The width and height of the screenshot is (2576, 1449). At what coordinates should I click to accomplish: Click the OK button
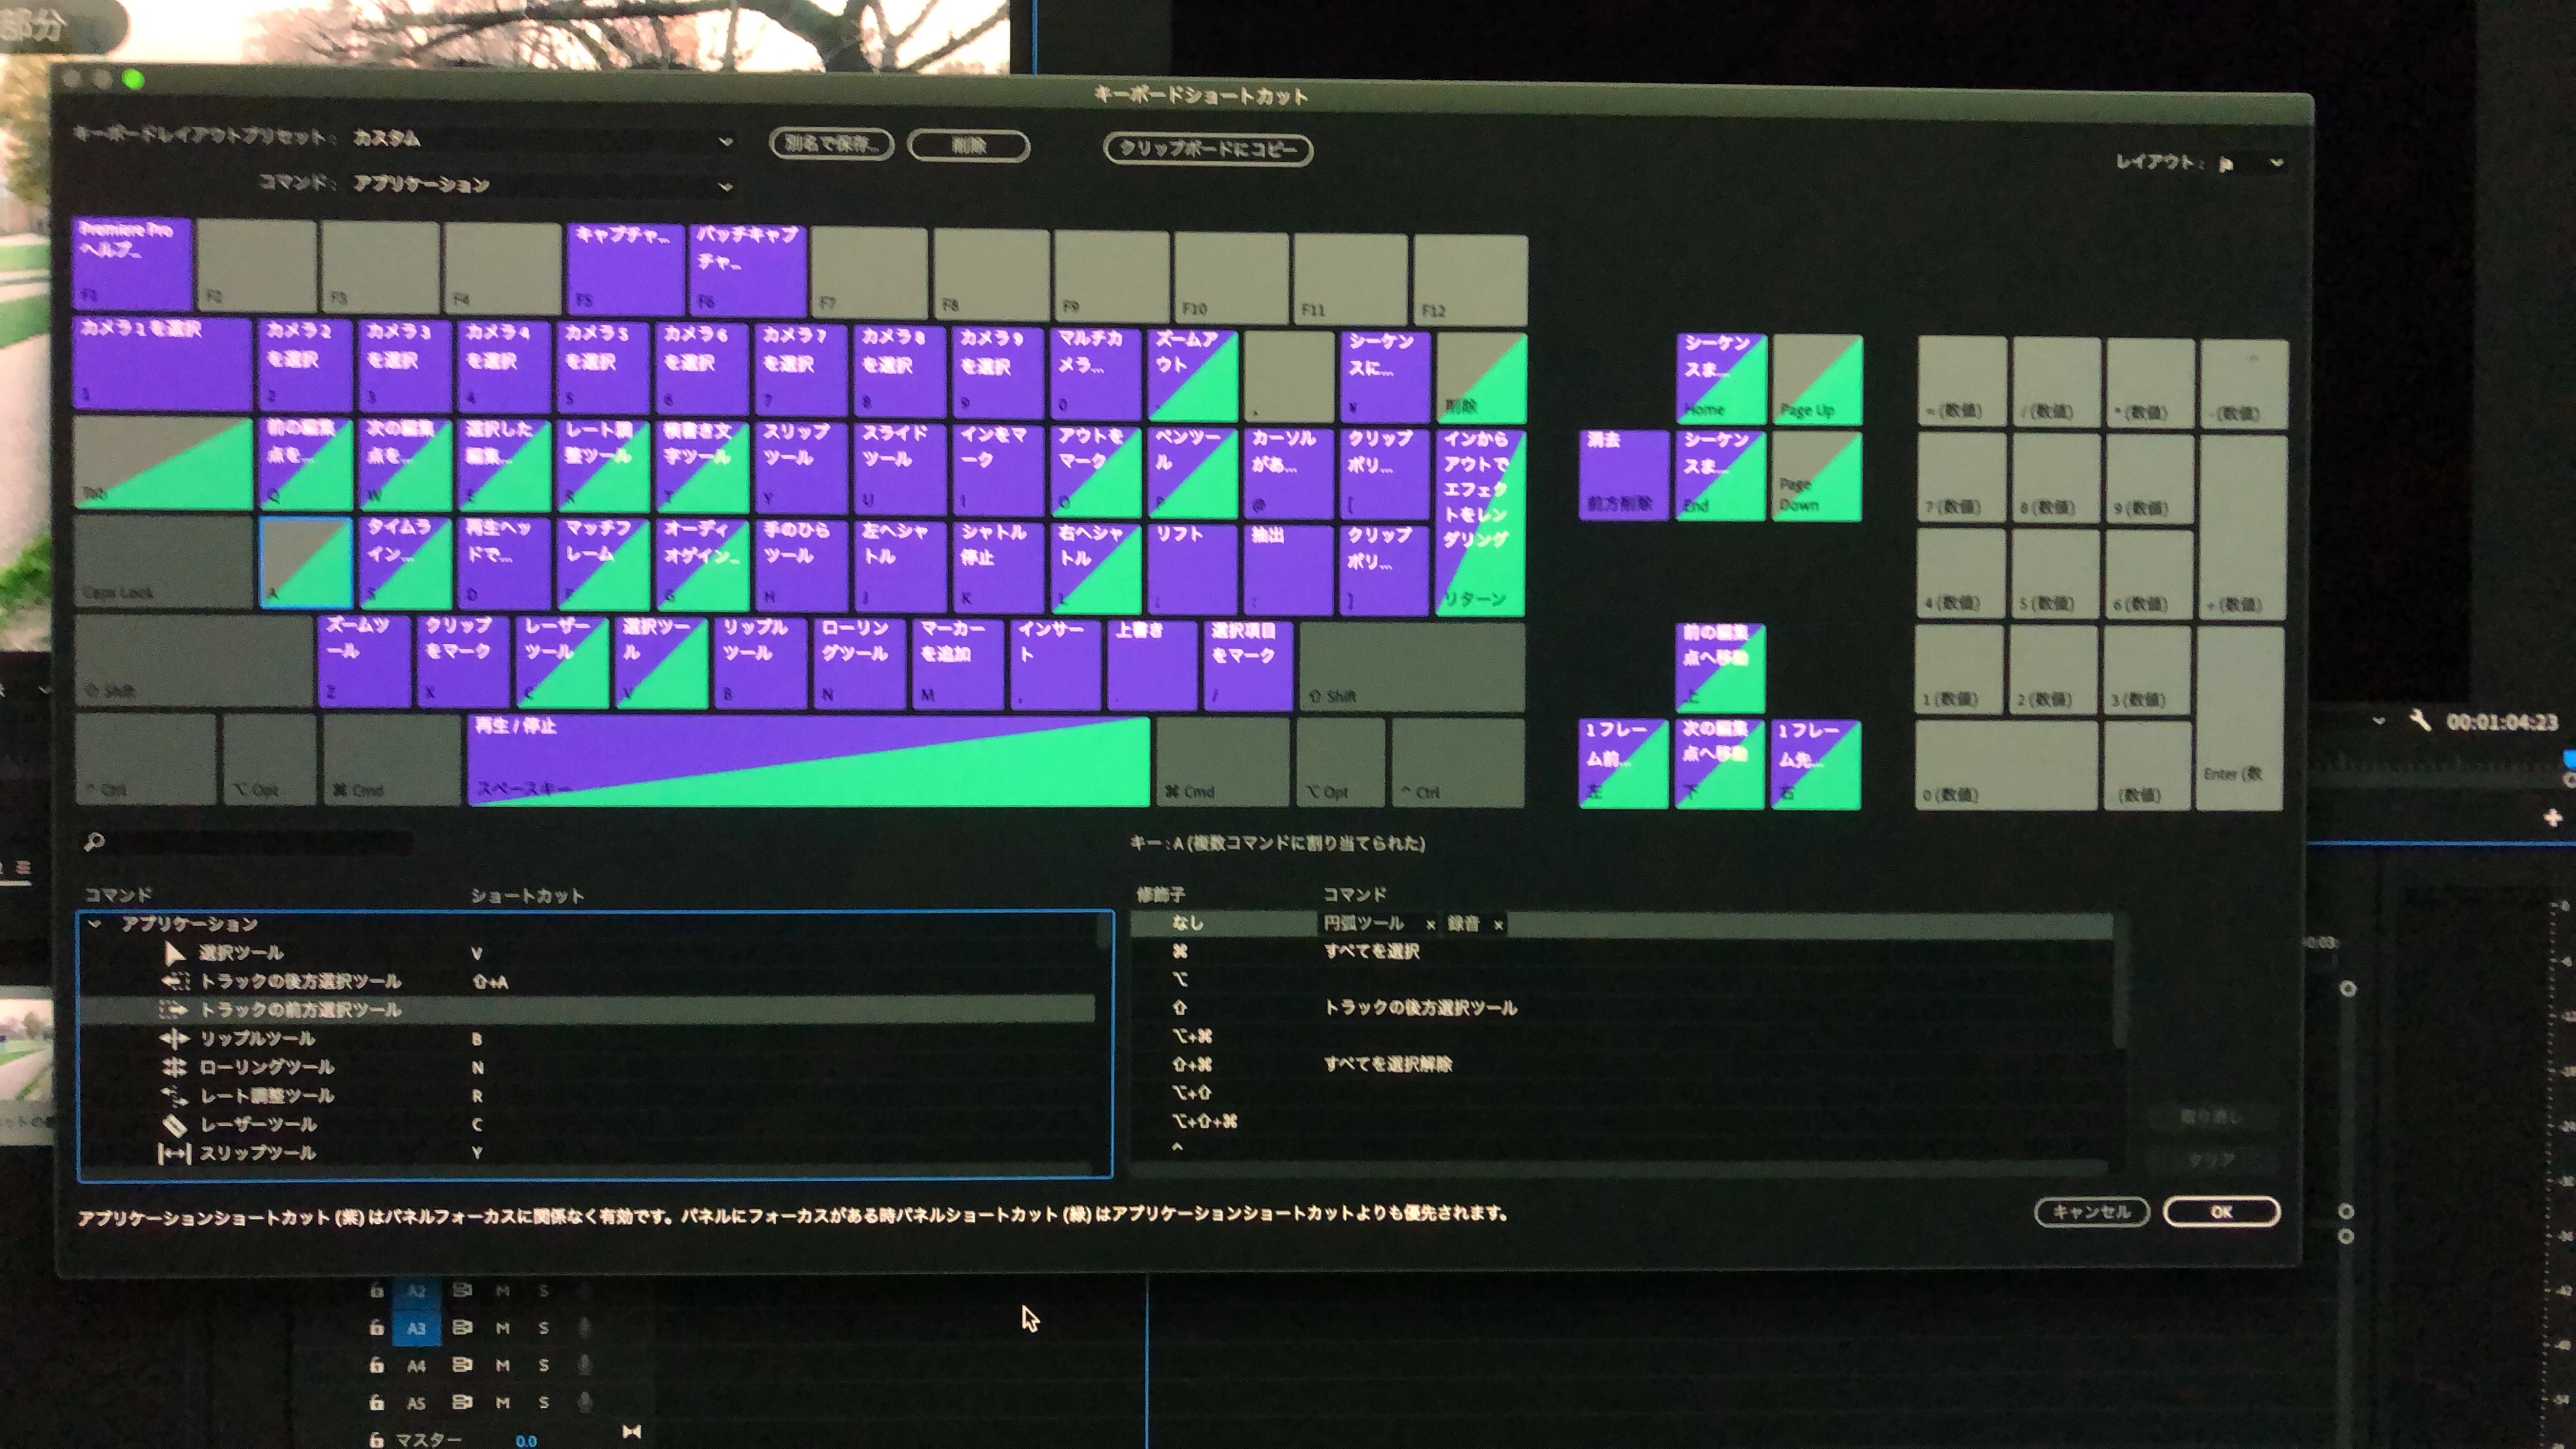[2220, 1212]
